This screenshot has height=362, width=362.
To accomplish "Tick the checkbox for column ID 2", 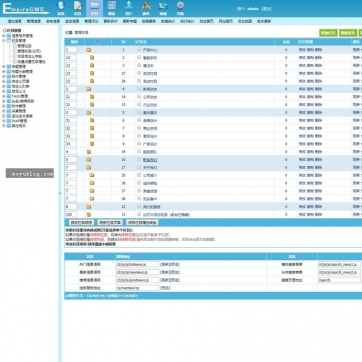I will [x=139, y=57].
